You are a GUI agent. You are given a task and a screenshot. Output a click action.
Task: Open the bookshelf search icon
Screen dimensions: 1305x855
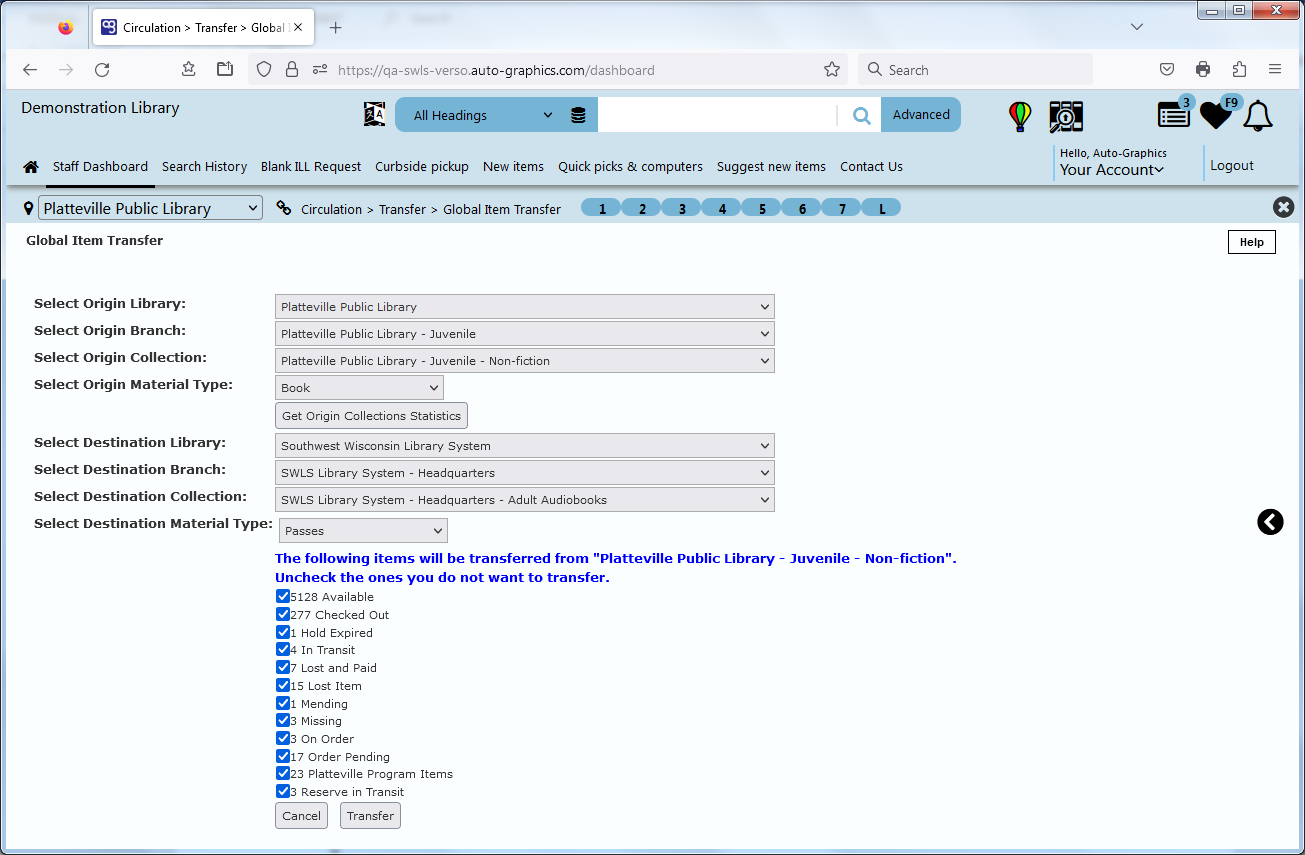pyautogui.click(x=1066, y=116)
